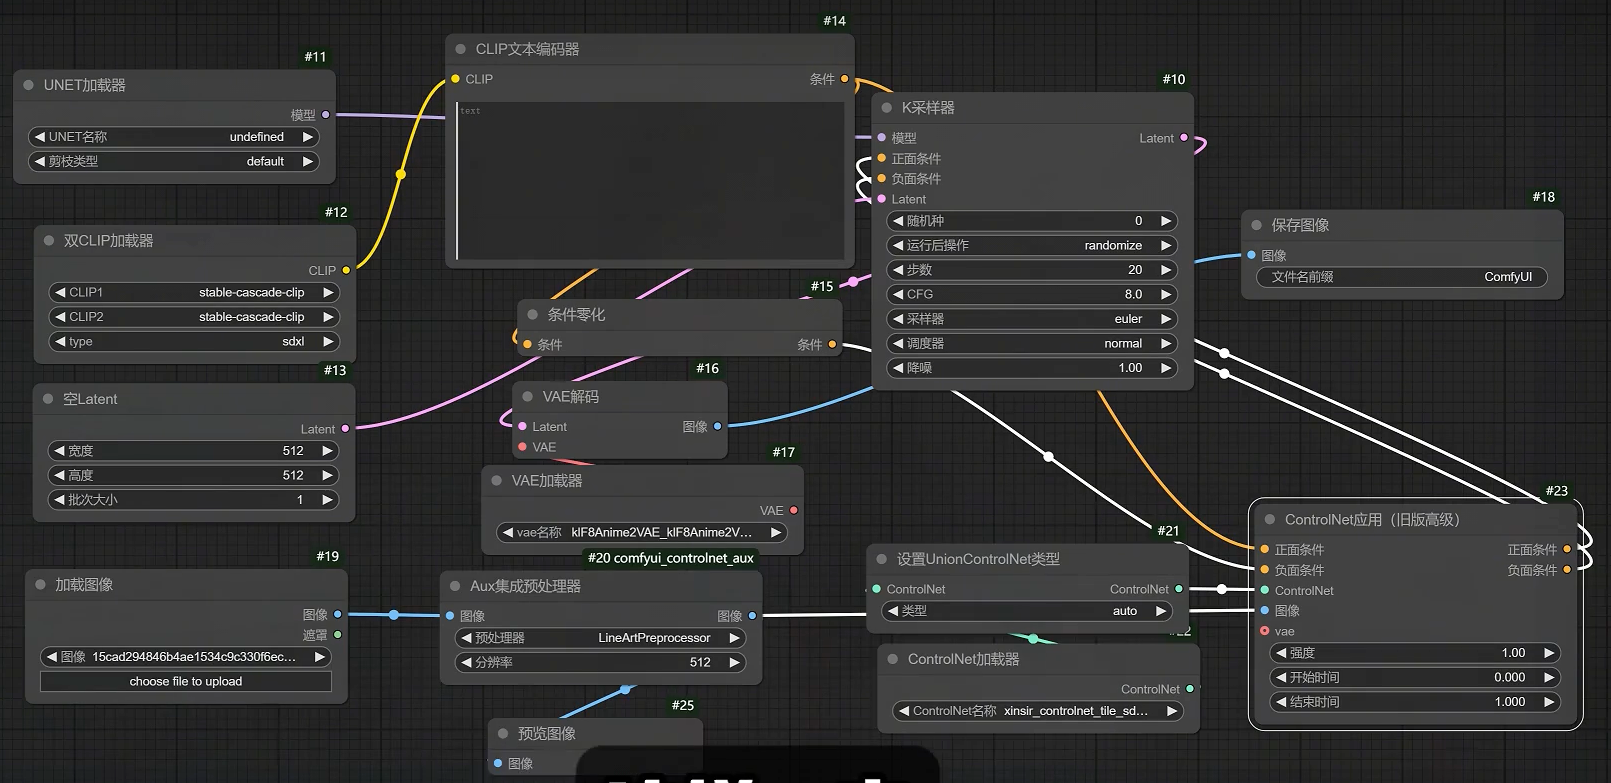Toggle collapse of the 条件零化 node

533,315
